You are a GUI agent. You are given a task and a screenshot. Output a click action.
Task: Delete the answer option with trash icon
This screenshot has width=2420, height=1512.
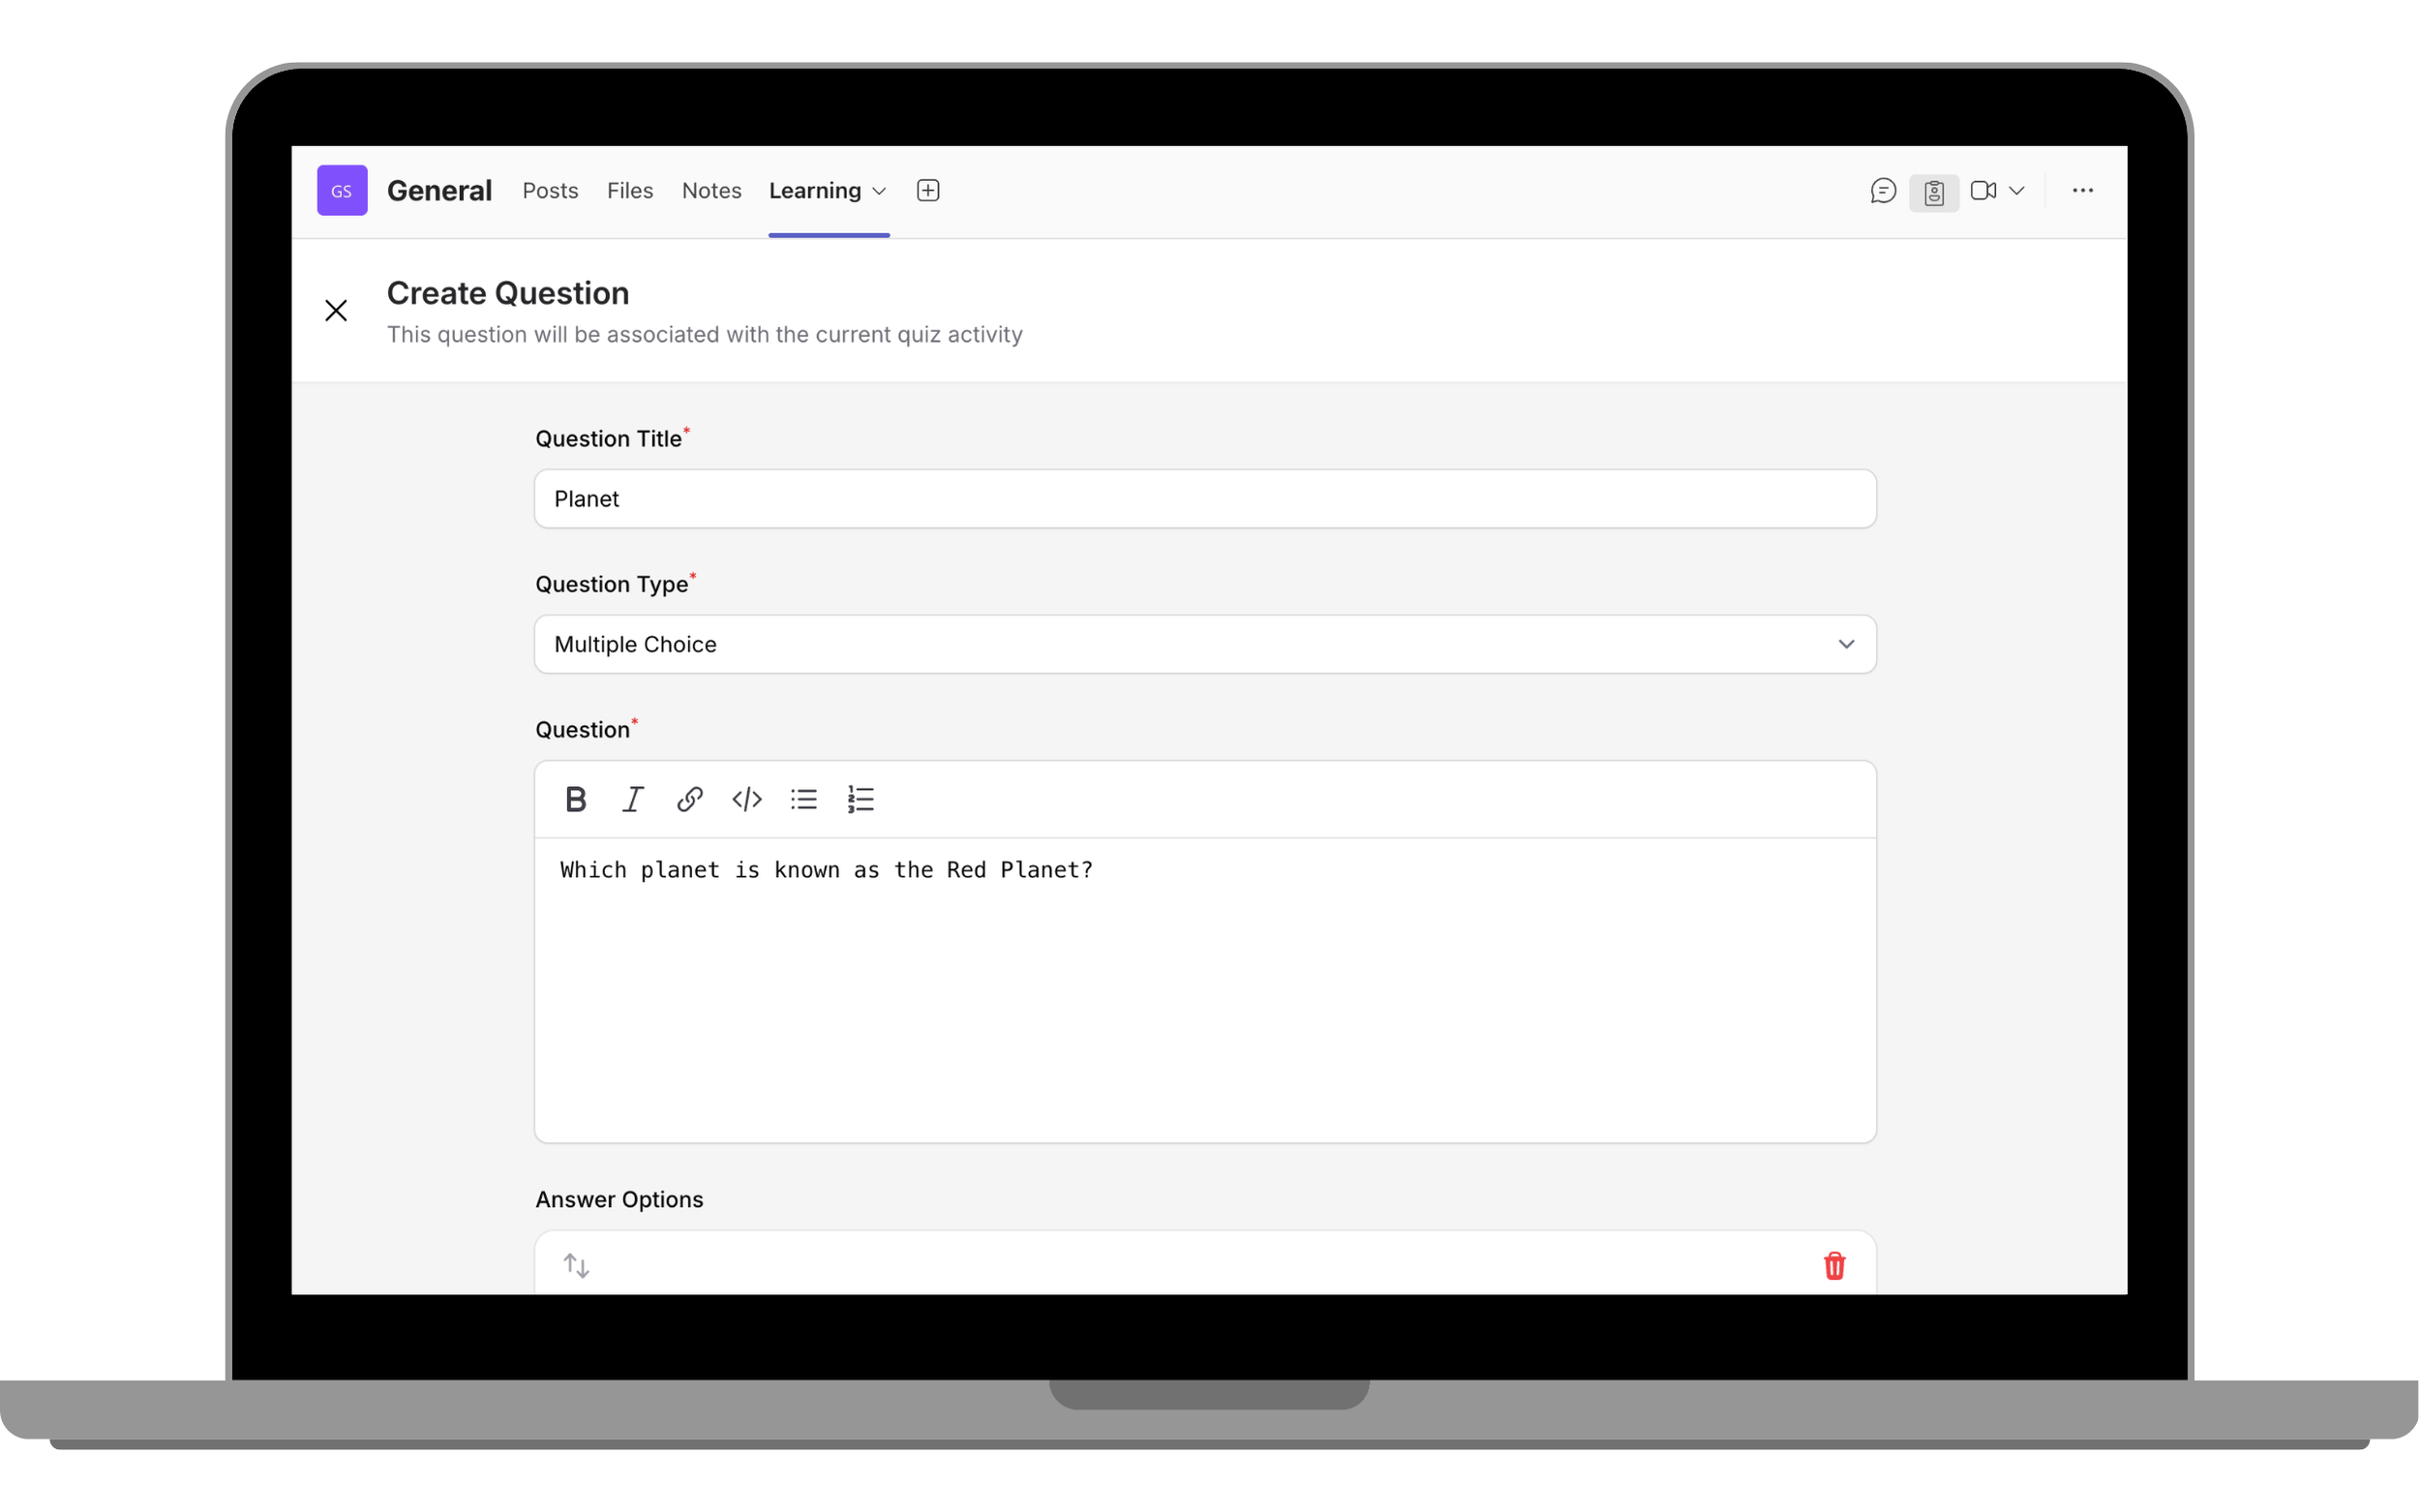(x=1833, y=1265)
